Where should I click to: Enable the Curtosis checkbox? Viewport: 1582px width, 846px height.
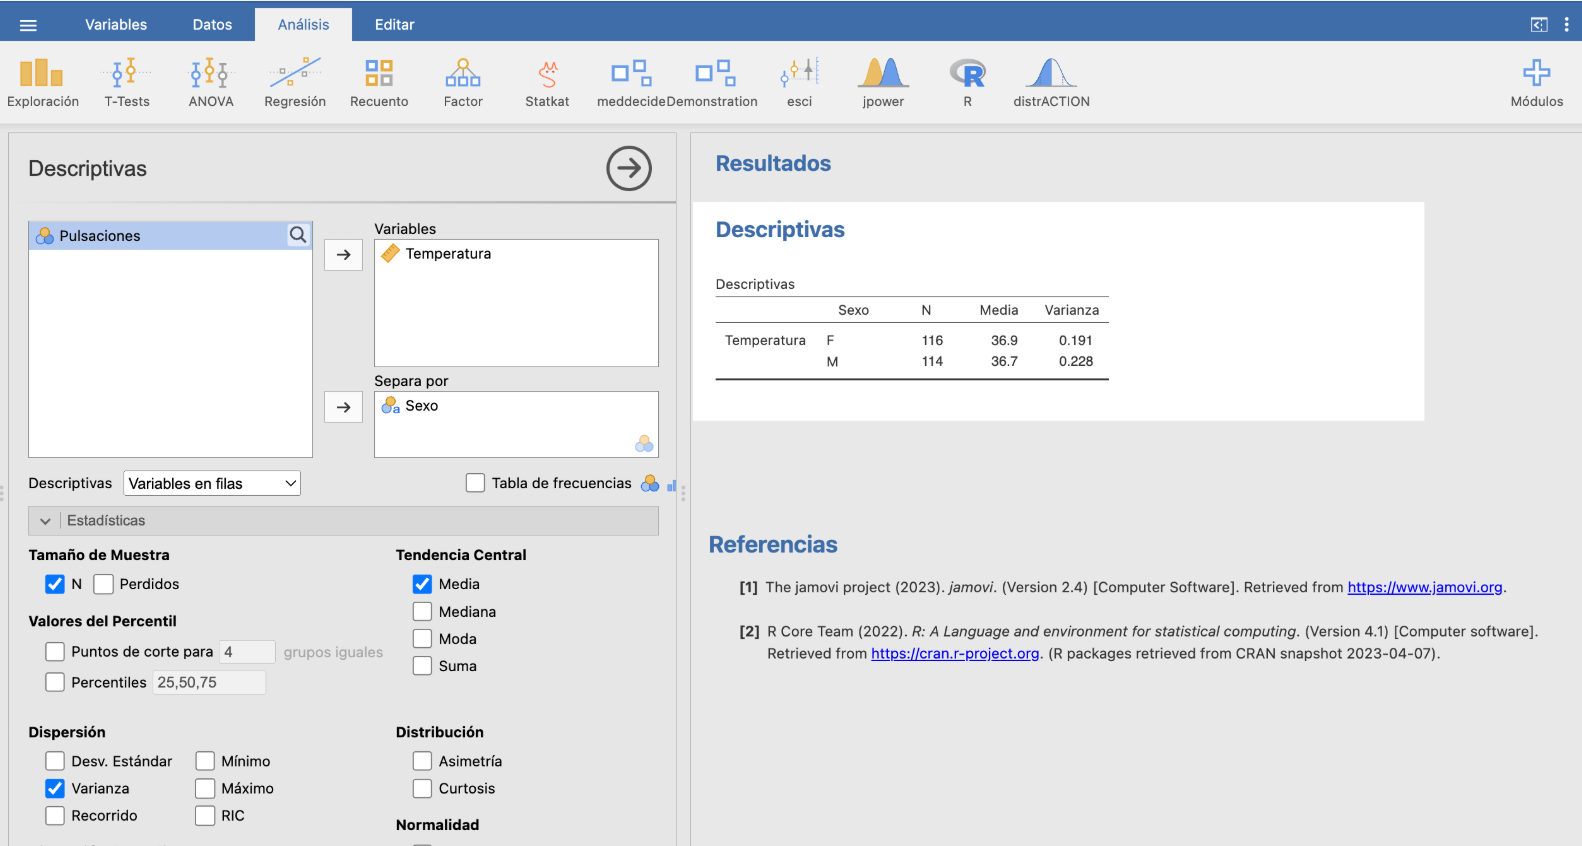pos(423,789)
